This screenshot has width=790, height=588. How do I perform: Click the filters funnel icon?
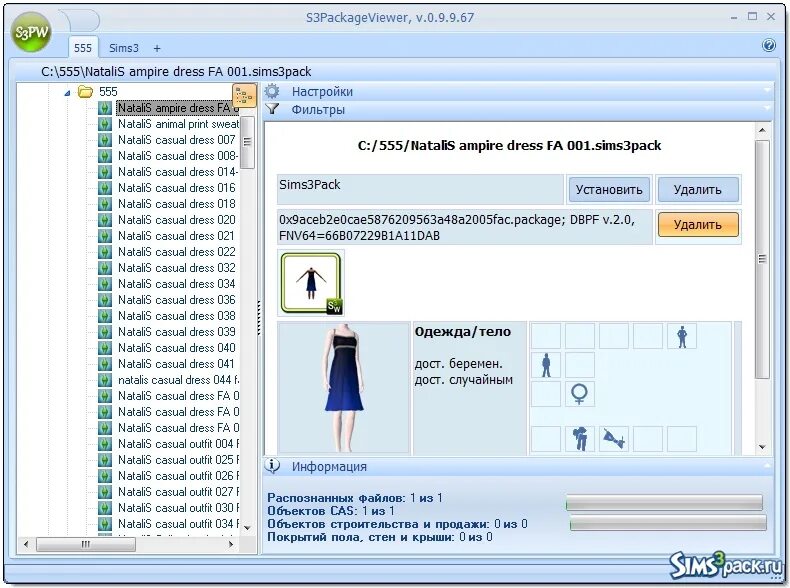point(272,109)
